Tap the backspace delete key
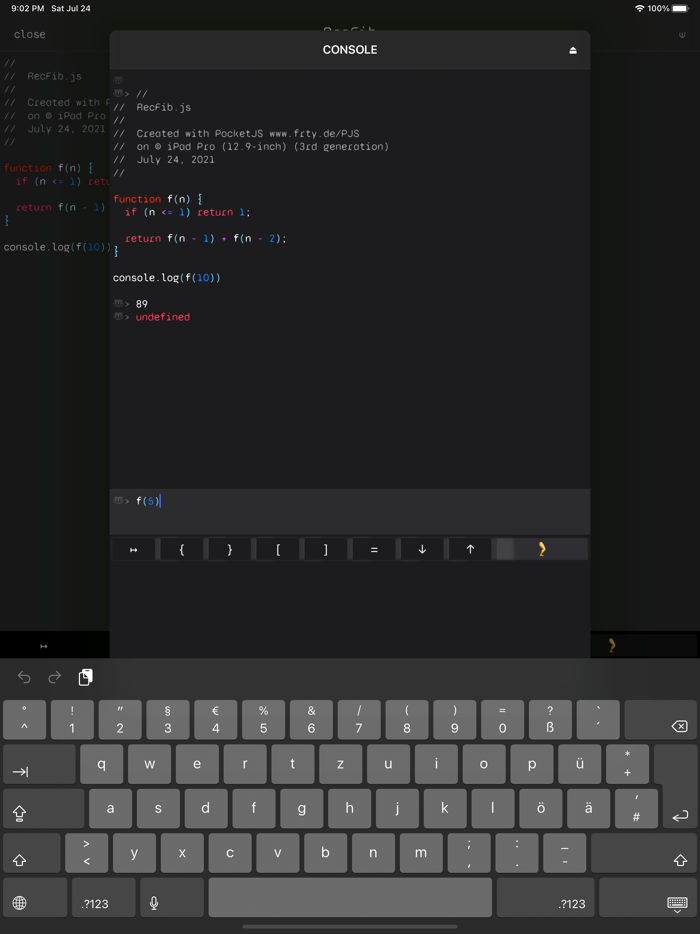This screenshot has width=700, height=934. point(662,720)
